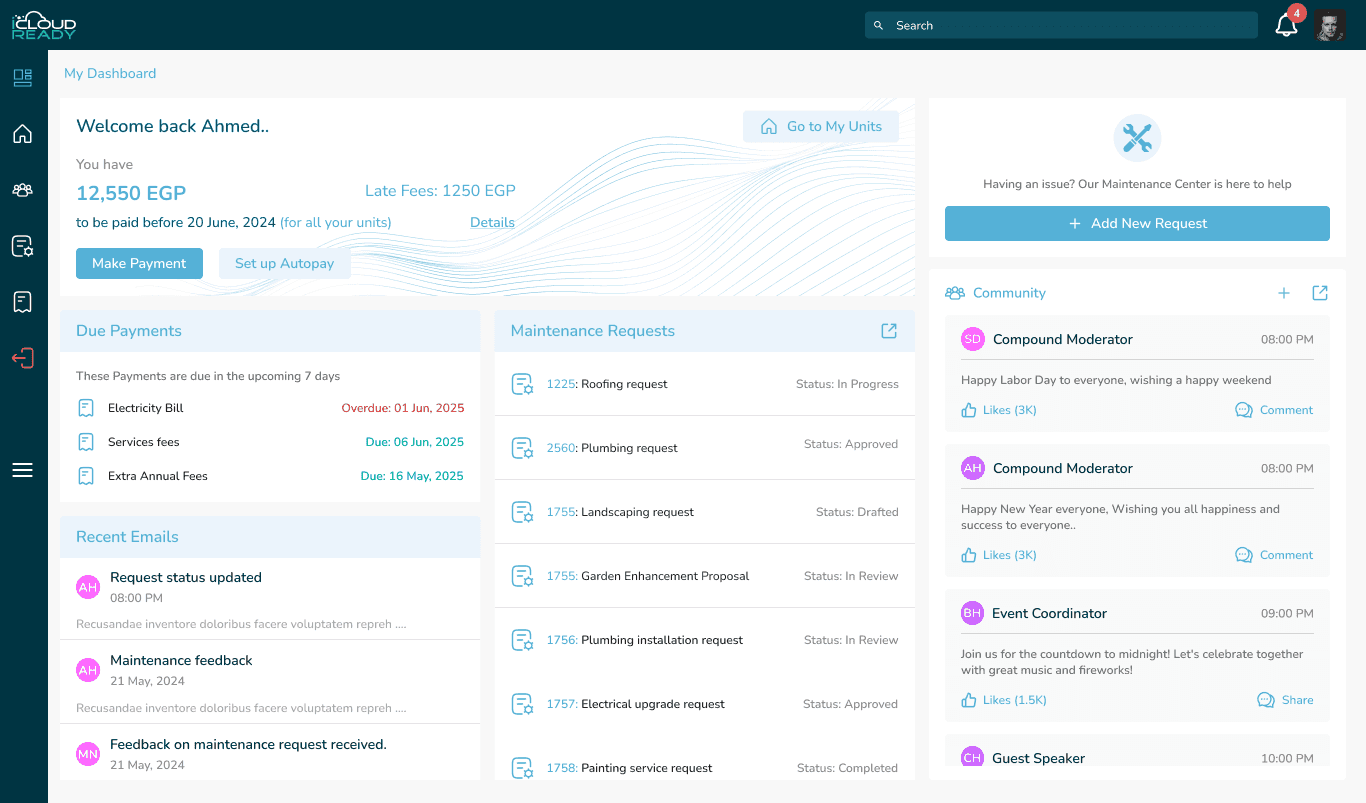Open Maintenance Requests in external view
1366x803 pixels.
[889, 331]
